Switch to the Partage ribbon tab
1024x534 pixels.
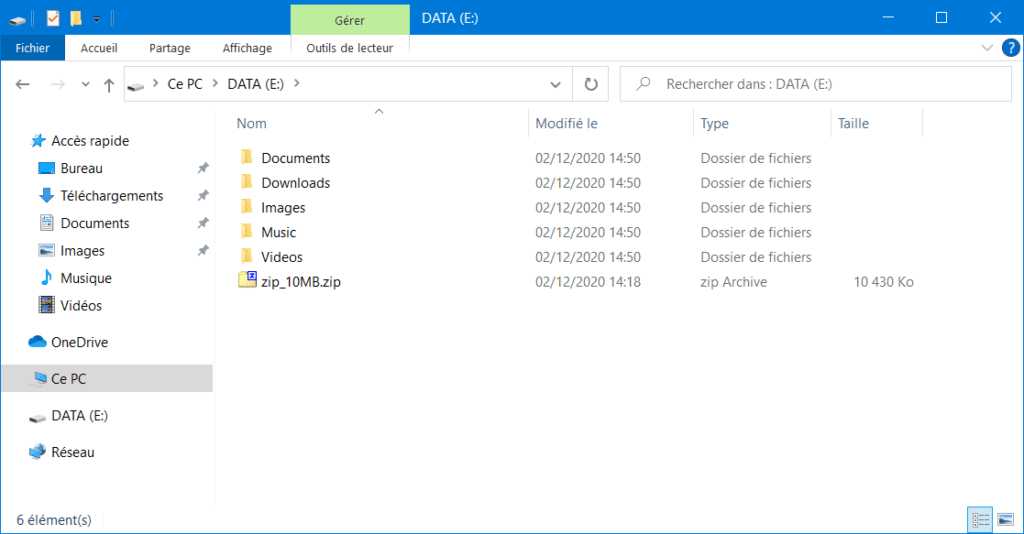click(170, 48)
